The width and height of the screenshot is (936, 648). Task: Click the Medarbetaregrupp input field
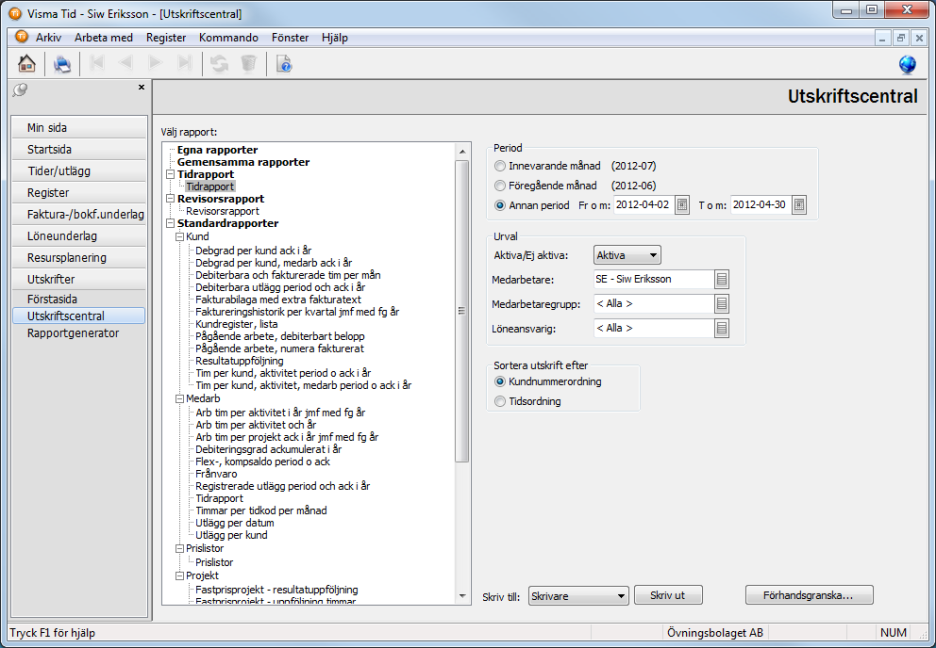coord(654,304)
